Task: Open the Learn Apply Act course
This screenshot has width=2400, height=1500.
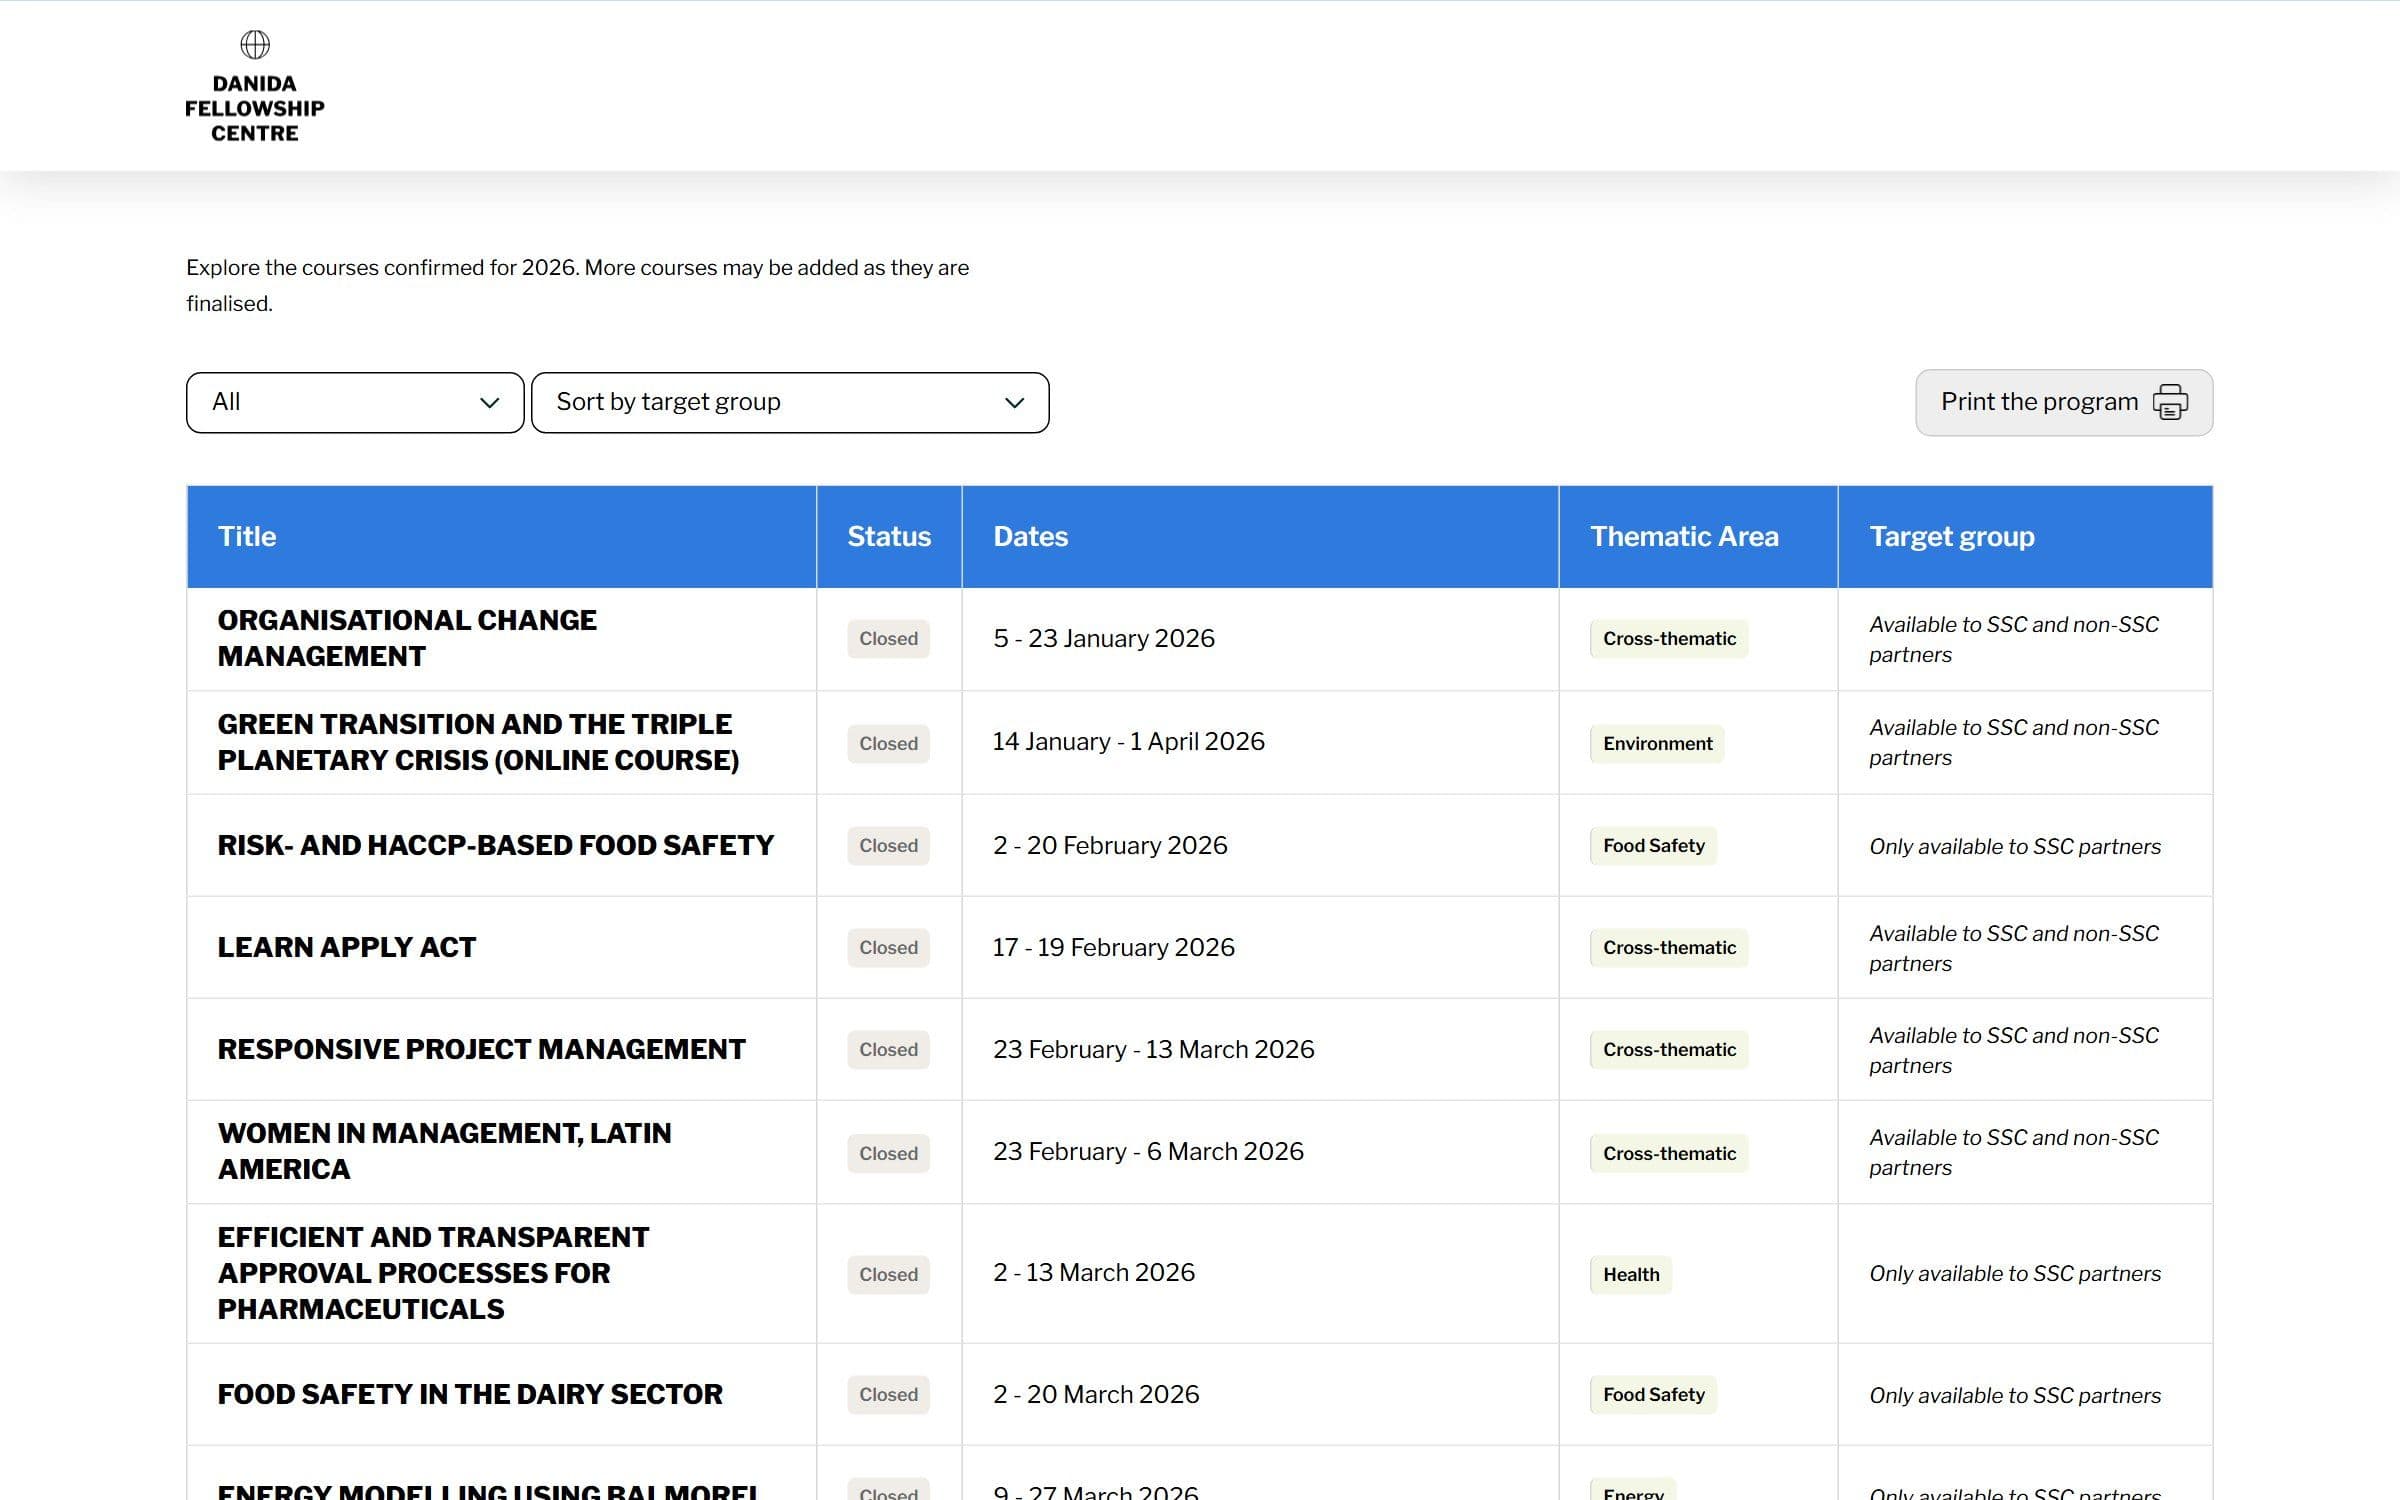Action: 346,947
